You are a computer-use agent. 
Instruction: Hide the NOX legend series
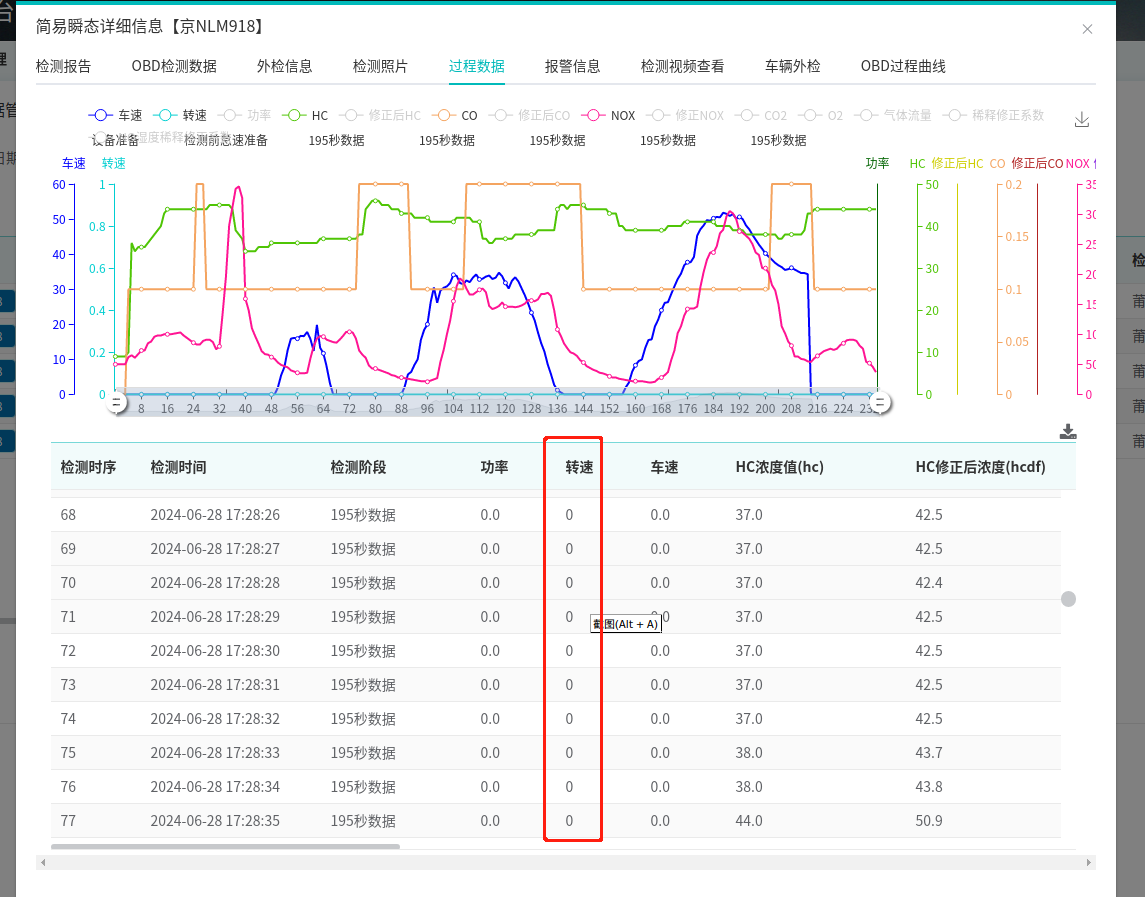[x=609, y=116]
